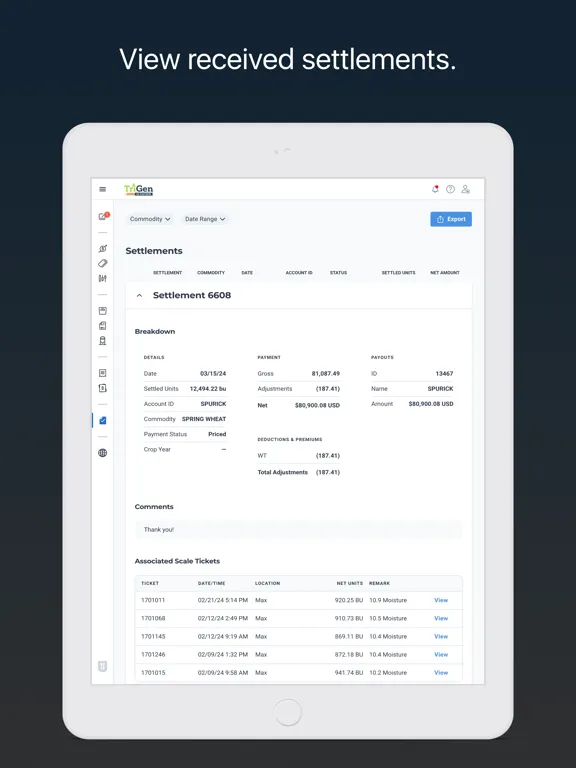Click the Gross value 81,087.49
This screenshot has width=576, height=768.
[326, 373]
